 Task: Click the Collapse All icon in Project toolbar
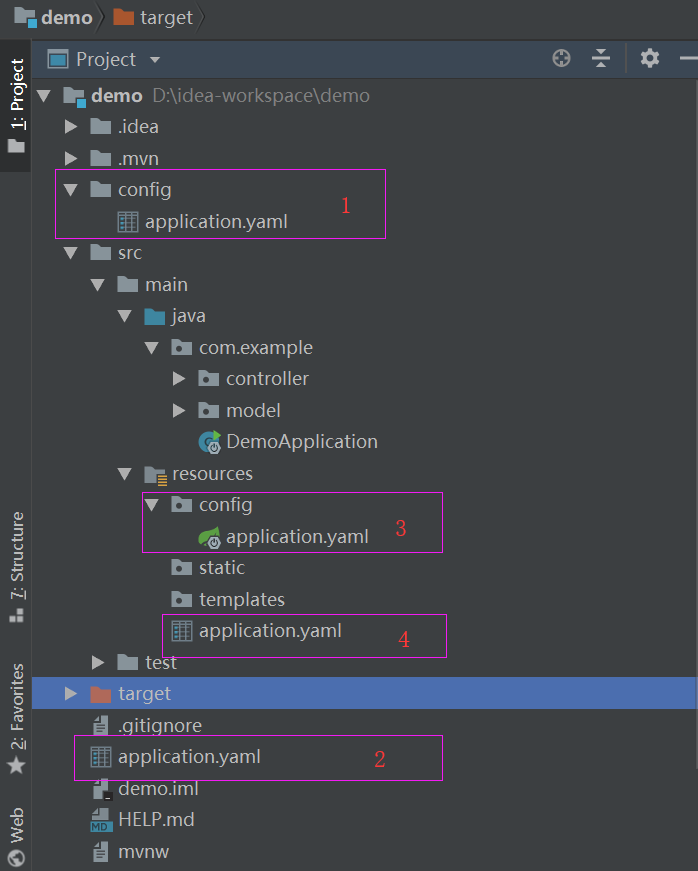pyautogui.click(x=601, y=58)
